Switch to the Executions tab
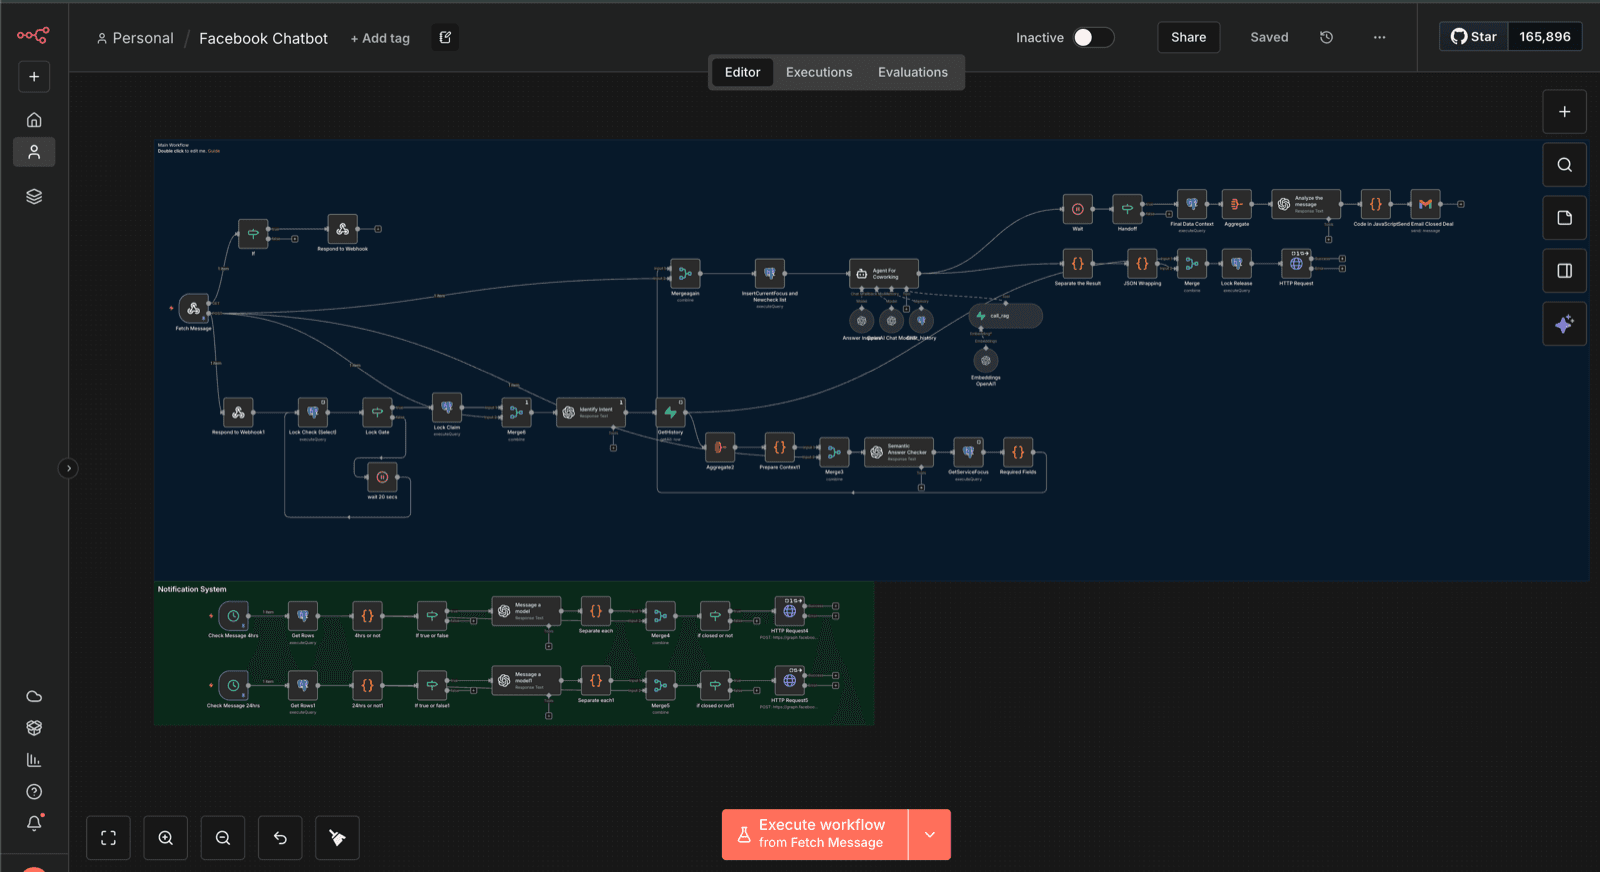 tap(819, 72)
